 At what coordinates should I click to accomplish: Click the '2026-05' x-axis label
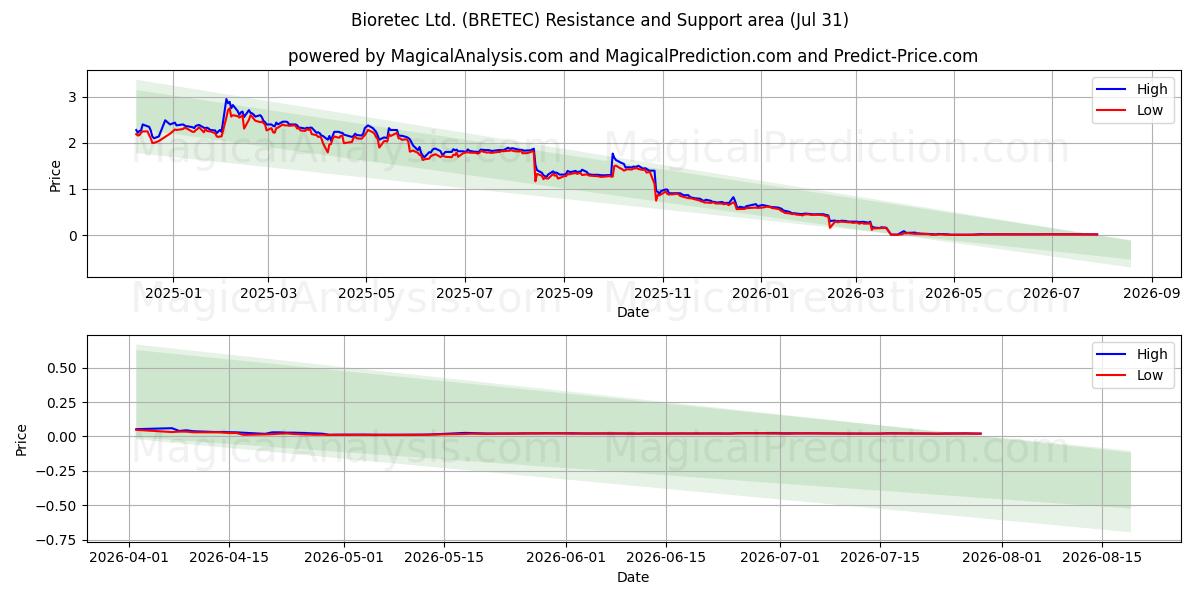954,294
